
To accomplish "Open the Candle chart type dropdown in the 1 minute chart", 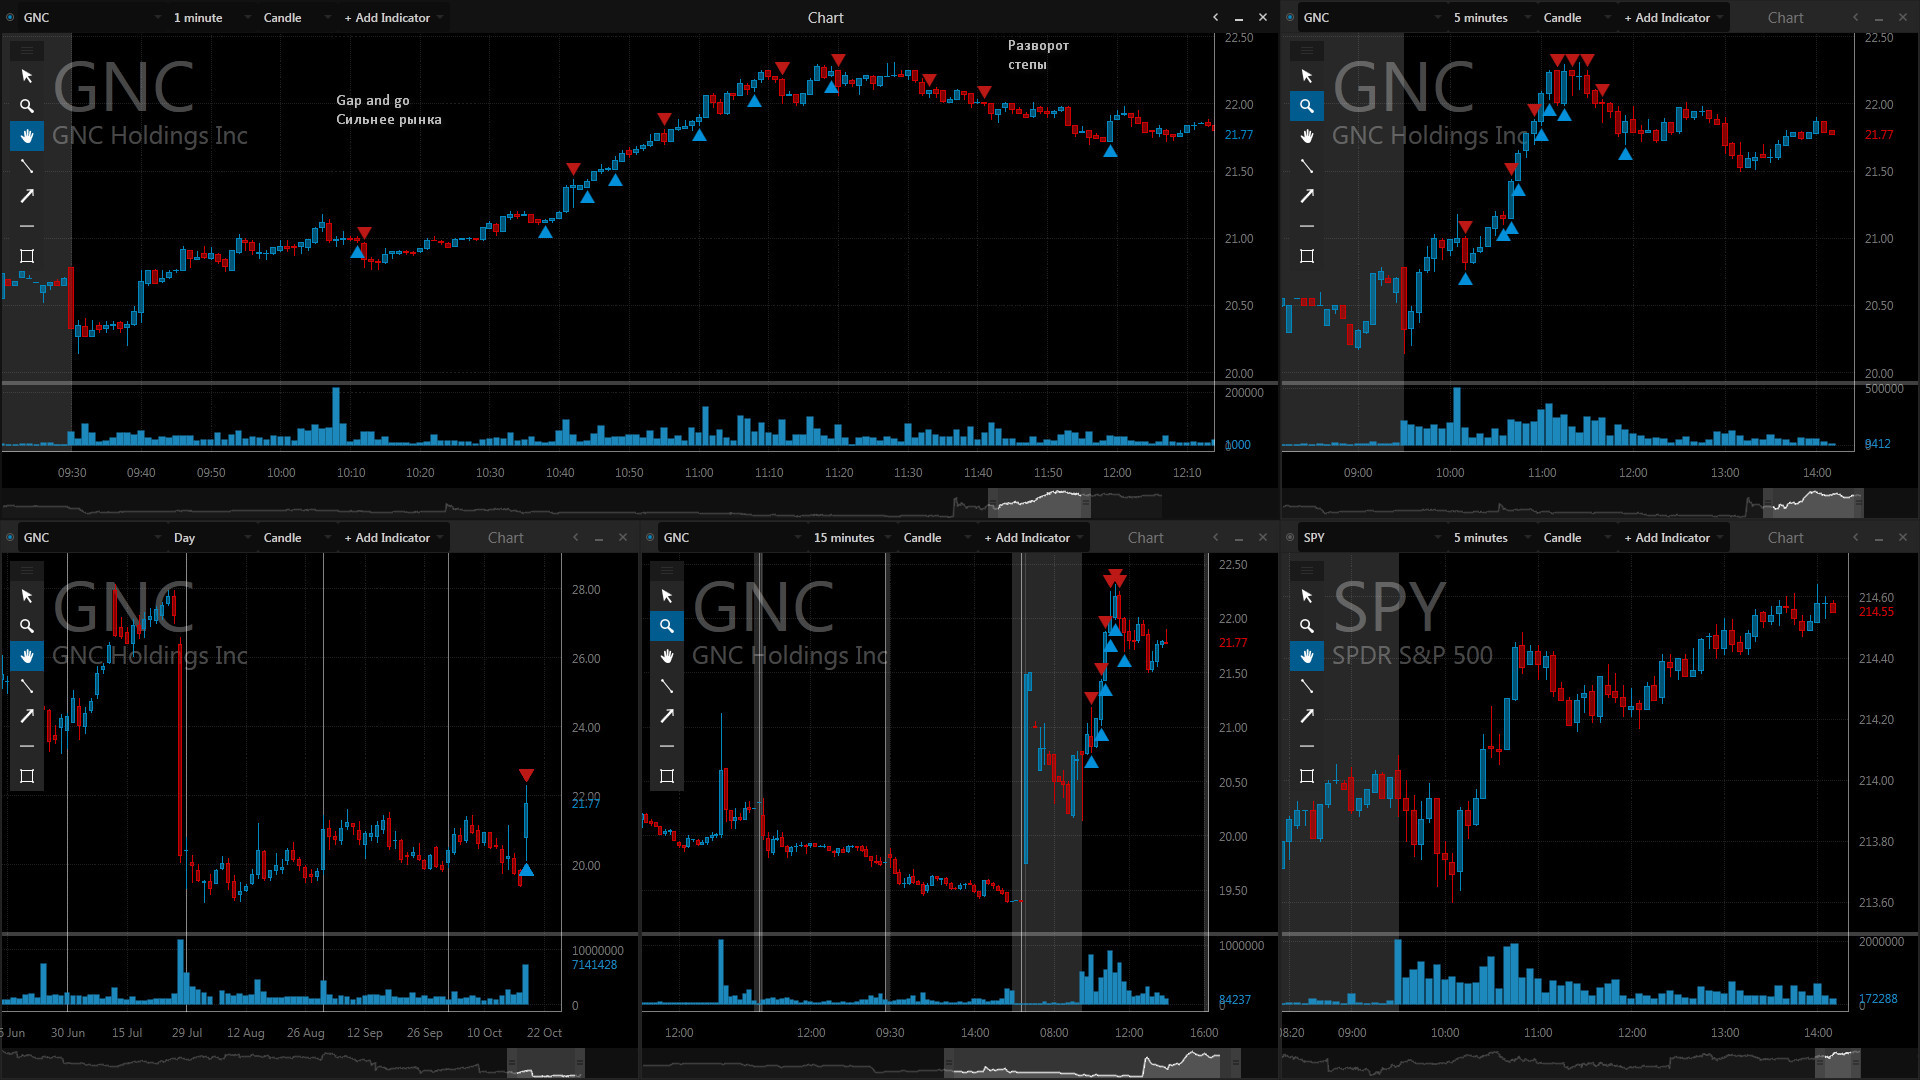I will [x=296, y=18].
